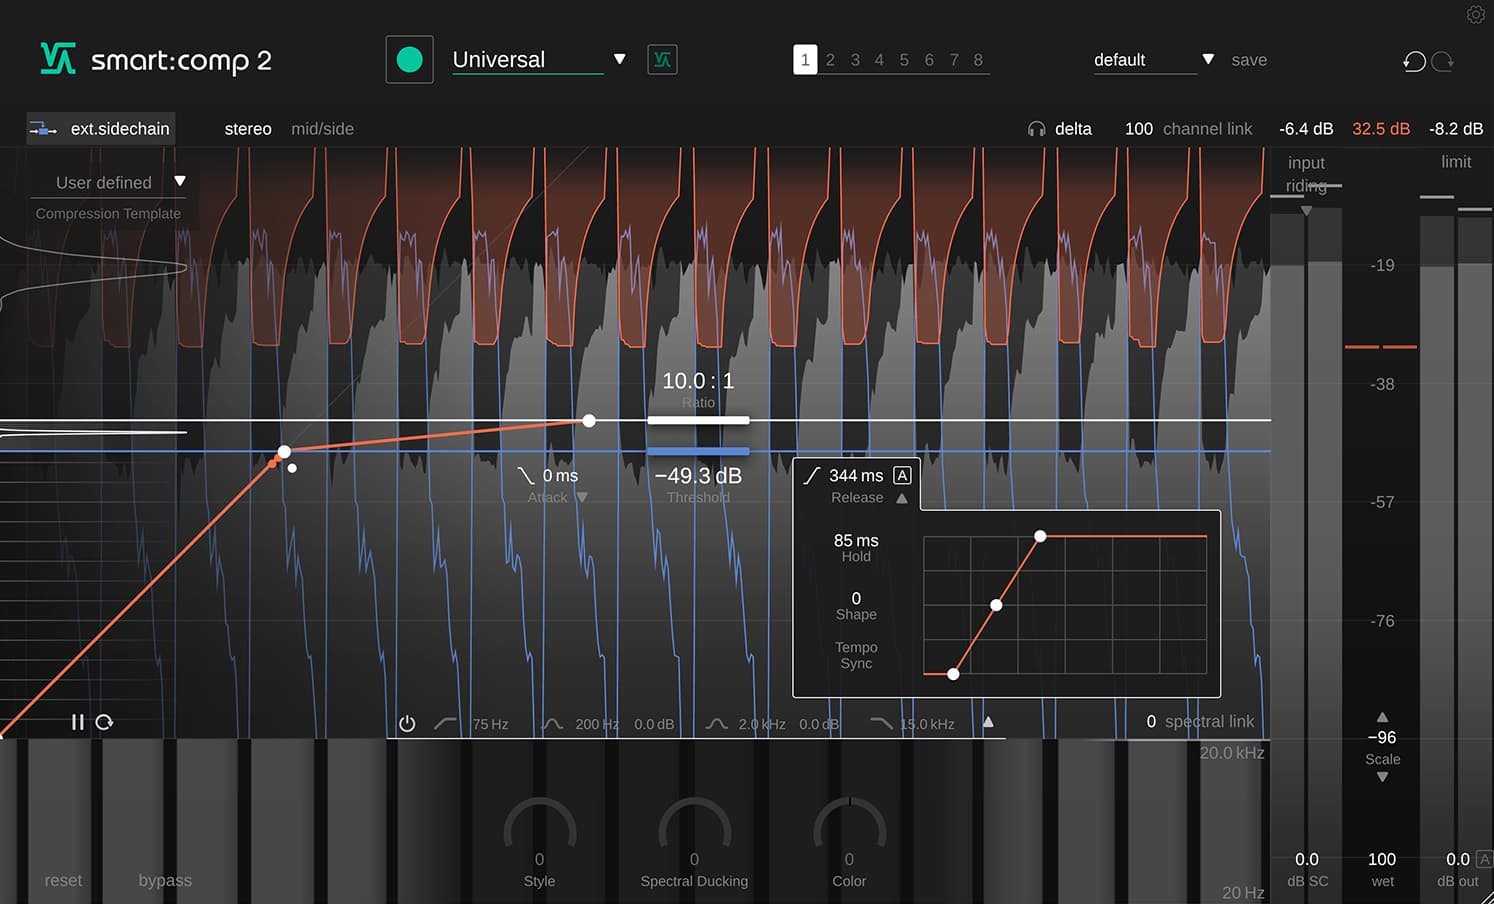Viewport: 1494px width, 904px height.
Task: Select state slot 1
Action: click(805, 60)
